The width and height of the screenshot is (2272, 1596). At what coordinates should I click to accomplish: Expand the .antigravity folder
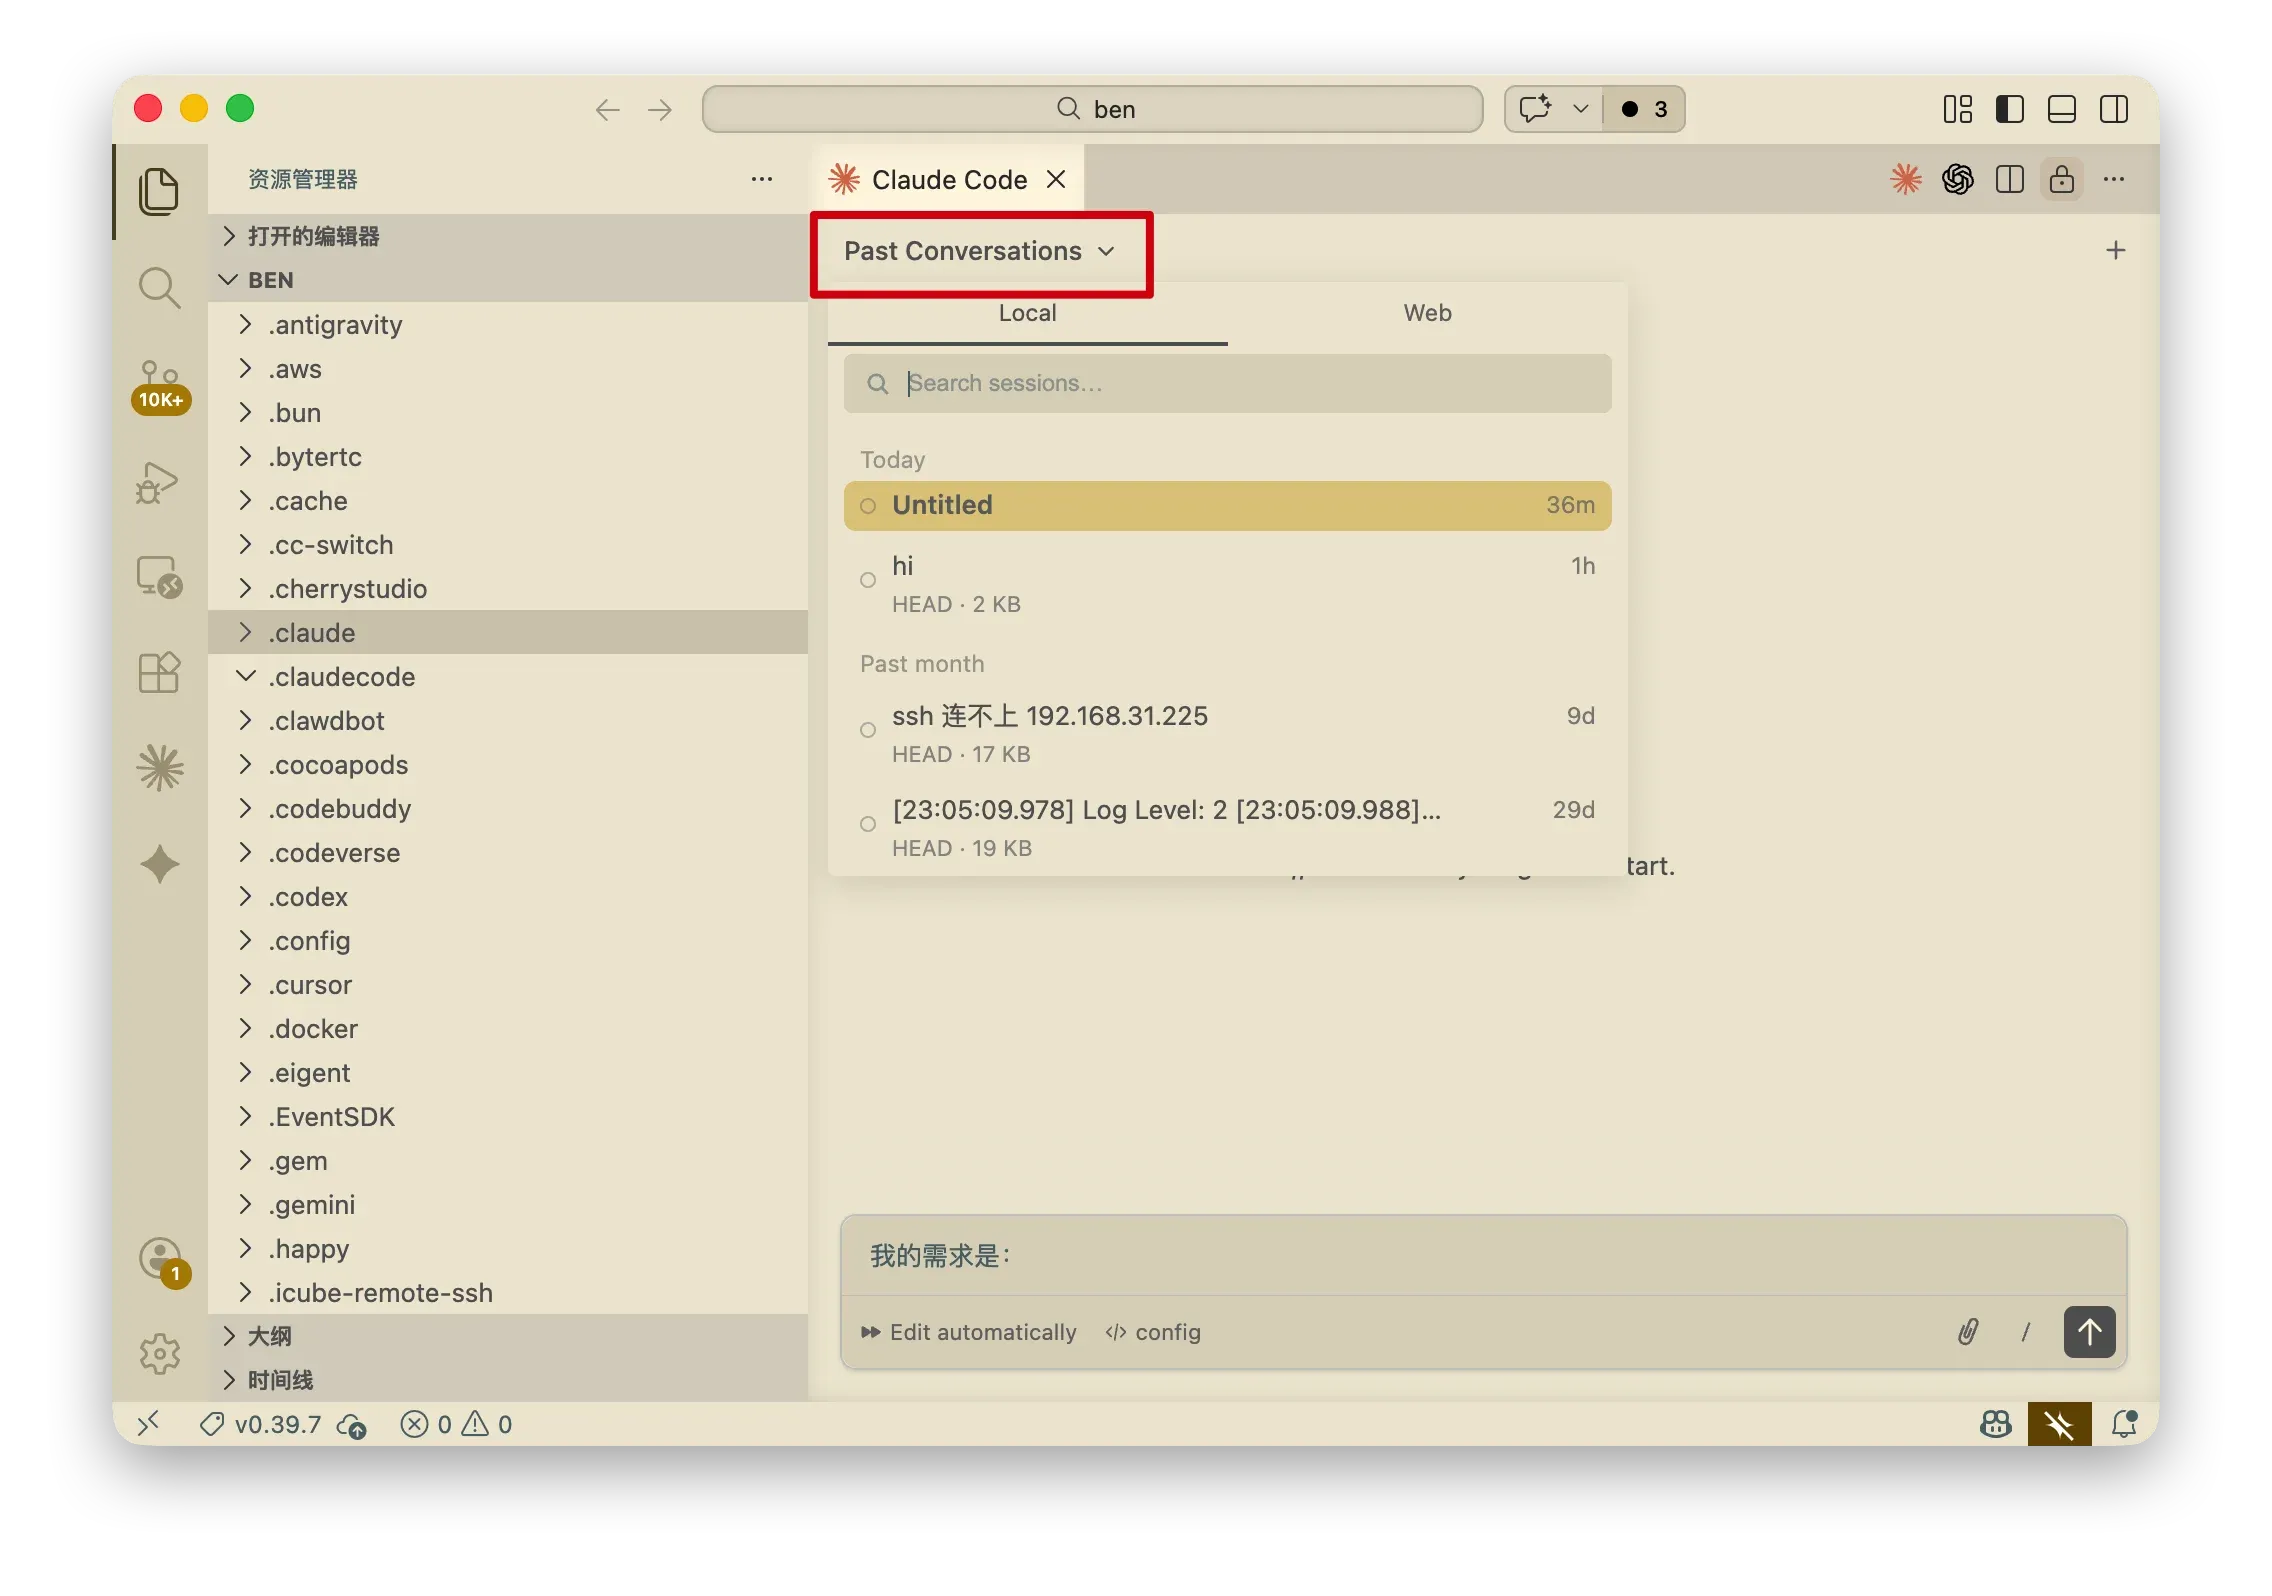(508, 324)
